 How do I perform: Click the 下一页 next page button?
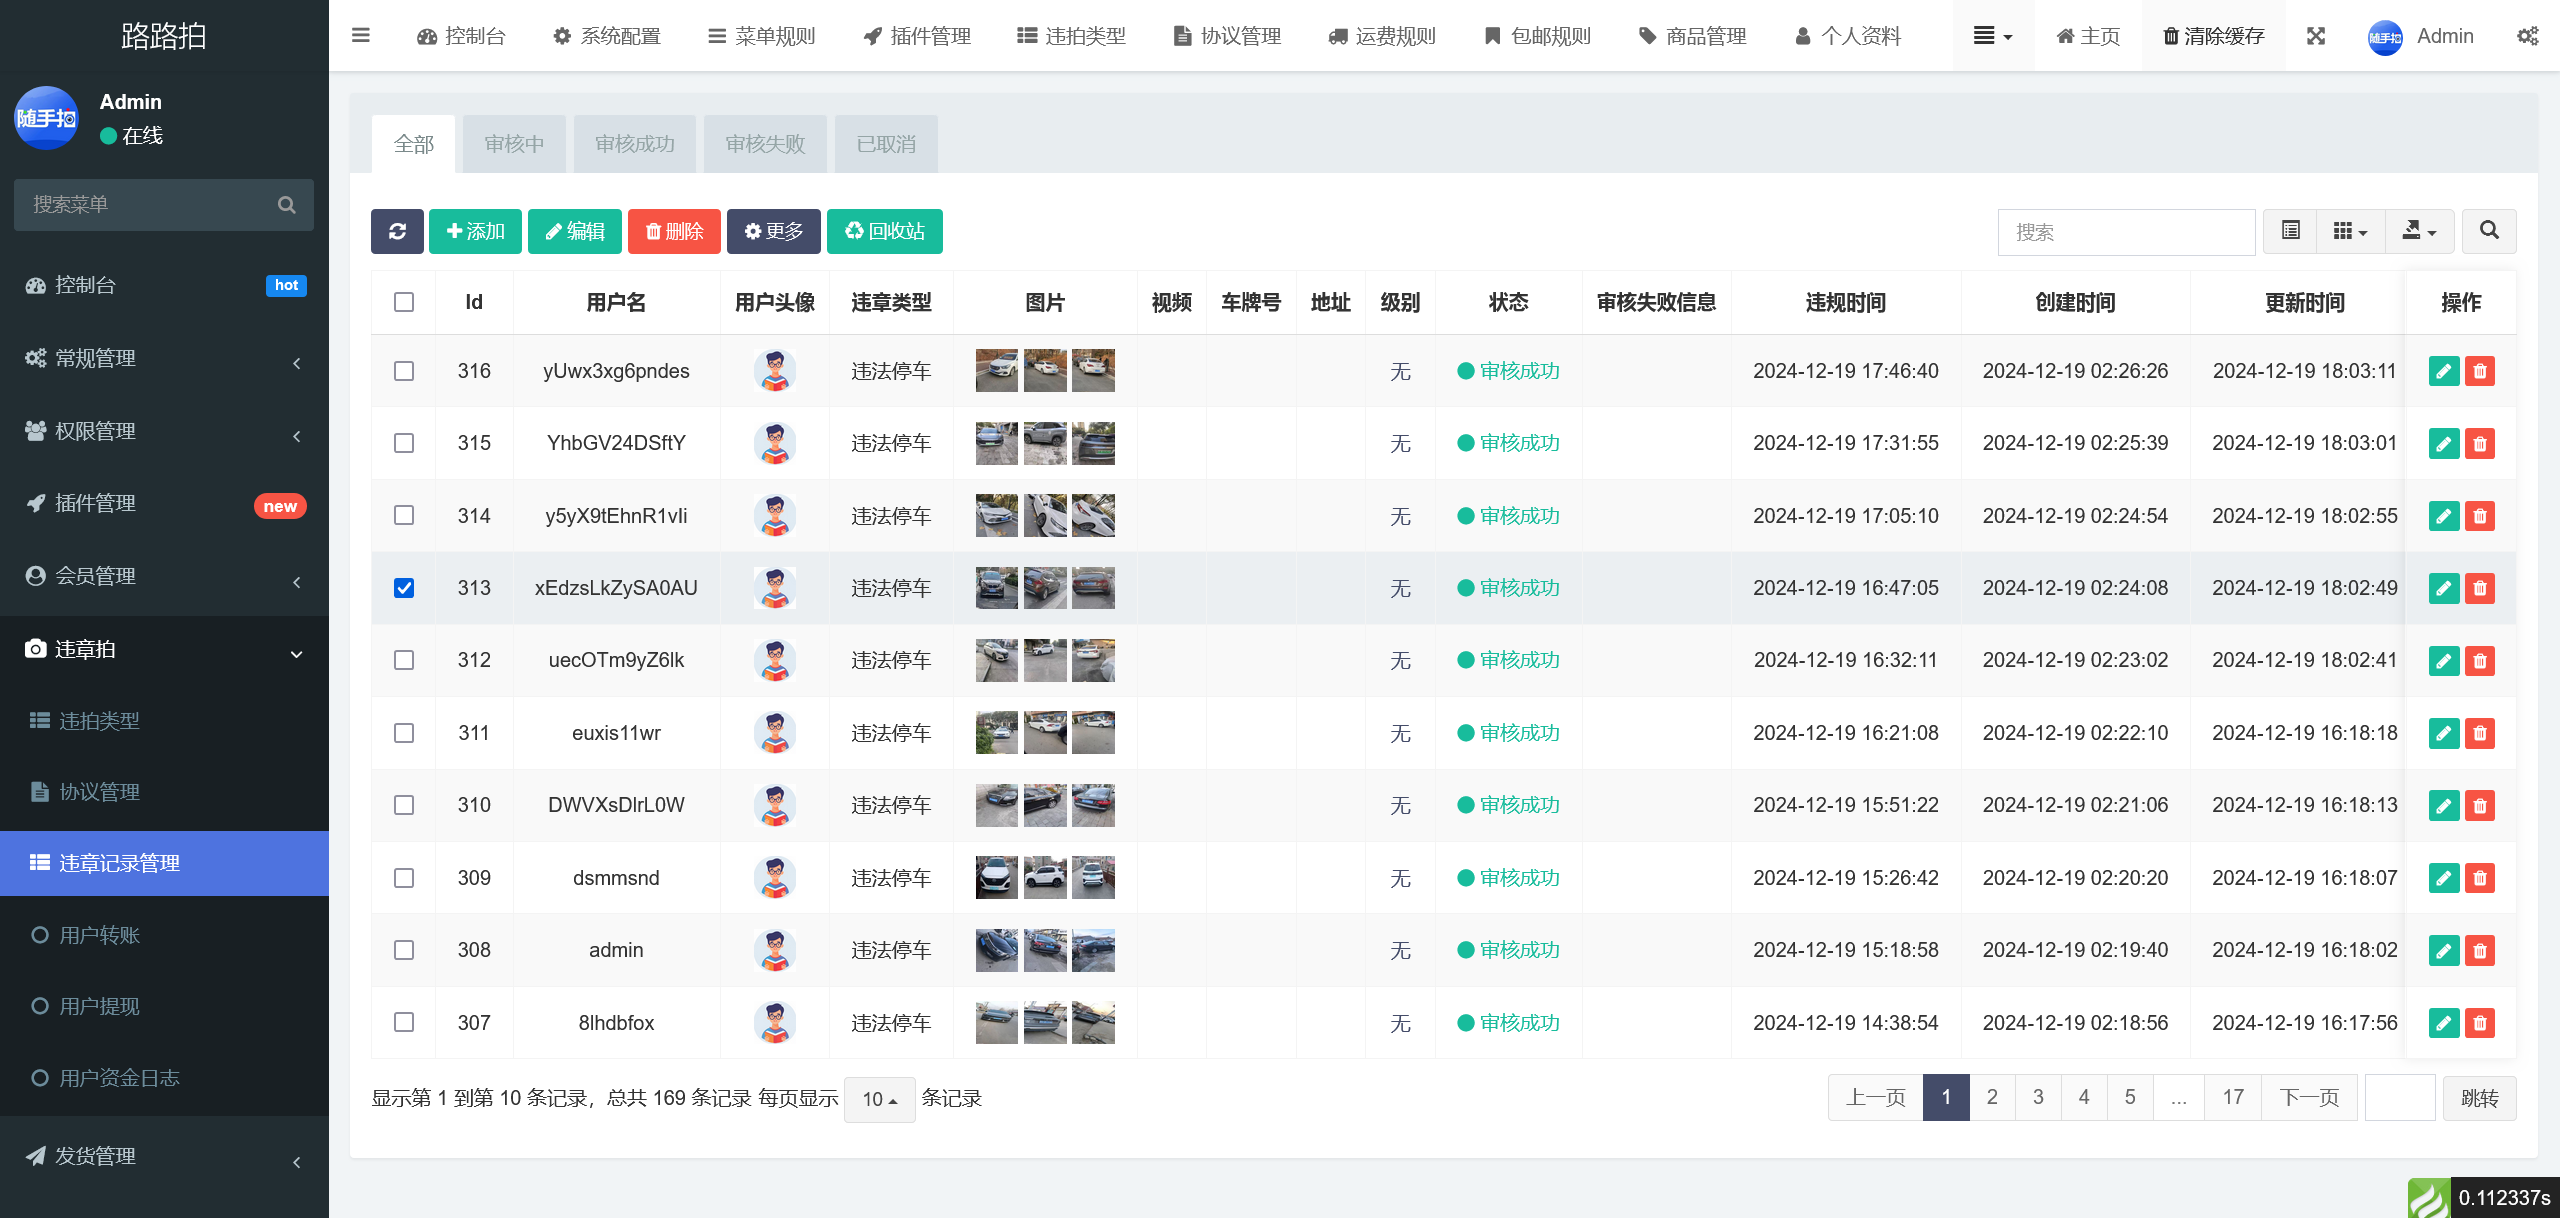2308,1096
